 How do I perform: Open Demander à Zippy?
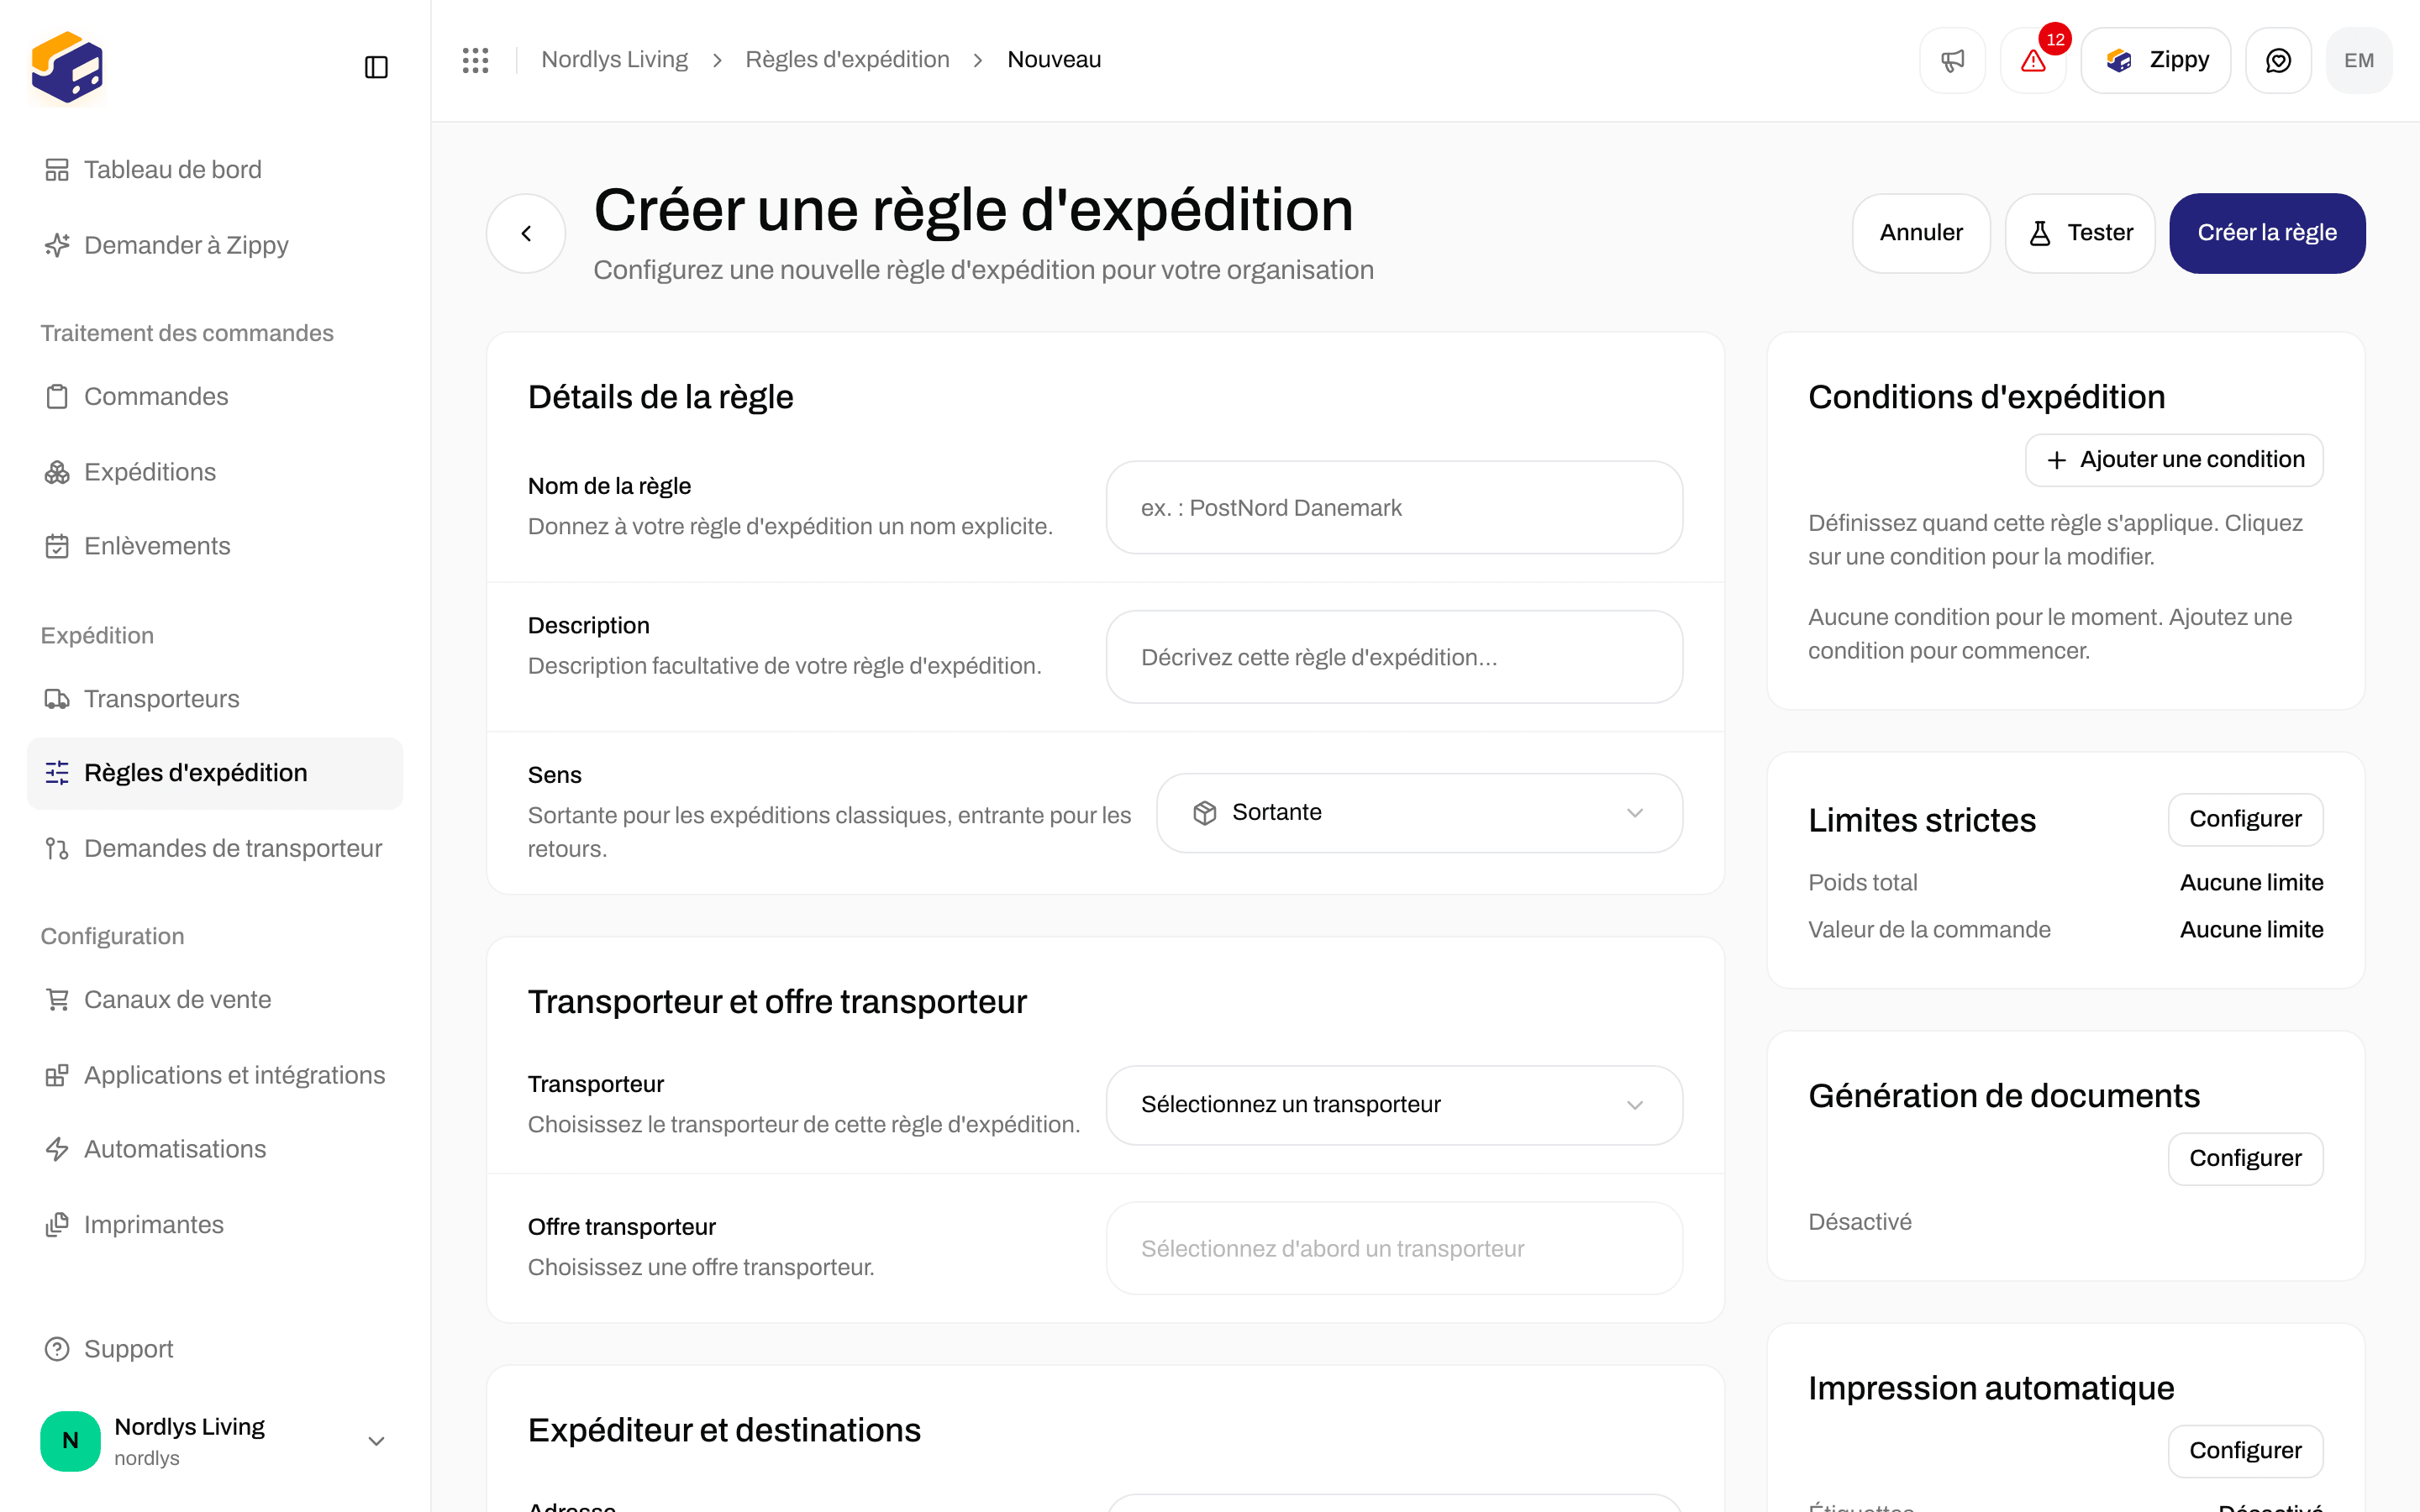215,245
